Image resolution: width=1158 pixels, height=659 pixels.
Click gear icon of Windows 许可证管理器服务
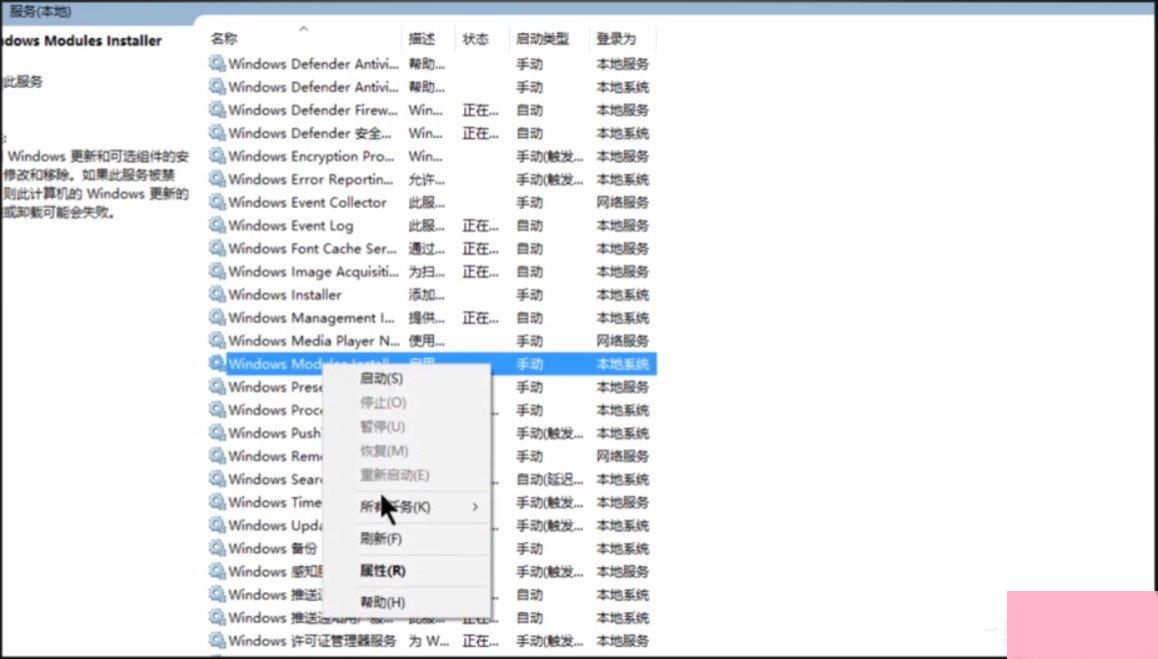pos(217,641)
